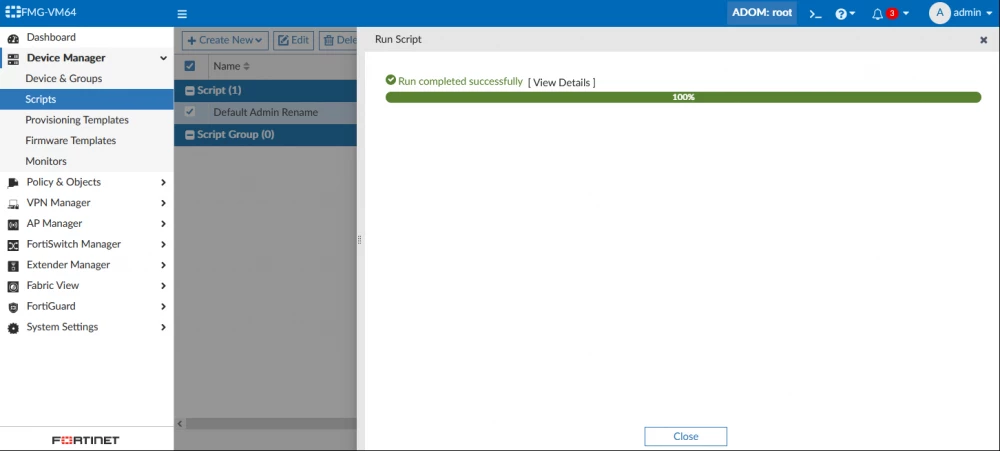Collapse the Script Group (0) section
Screen dimensions: 1000x451
pos(189,135)
